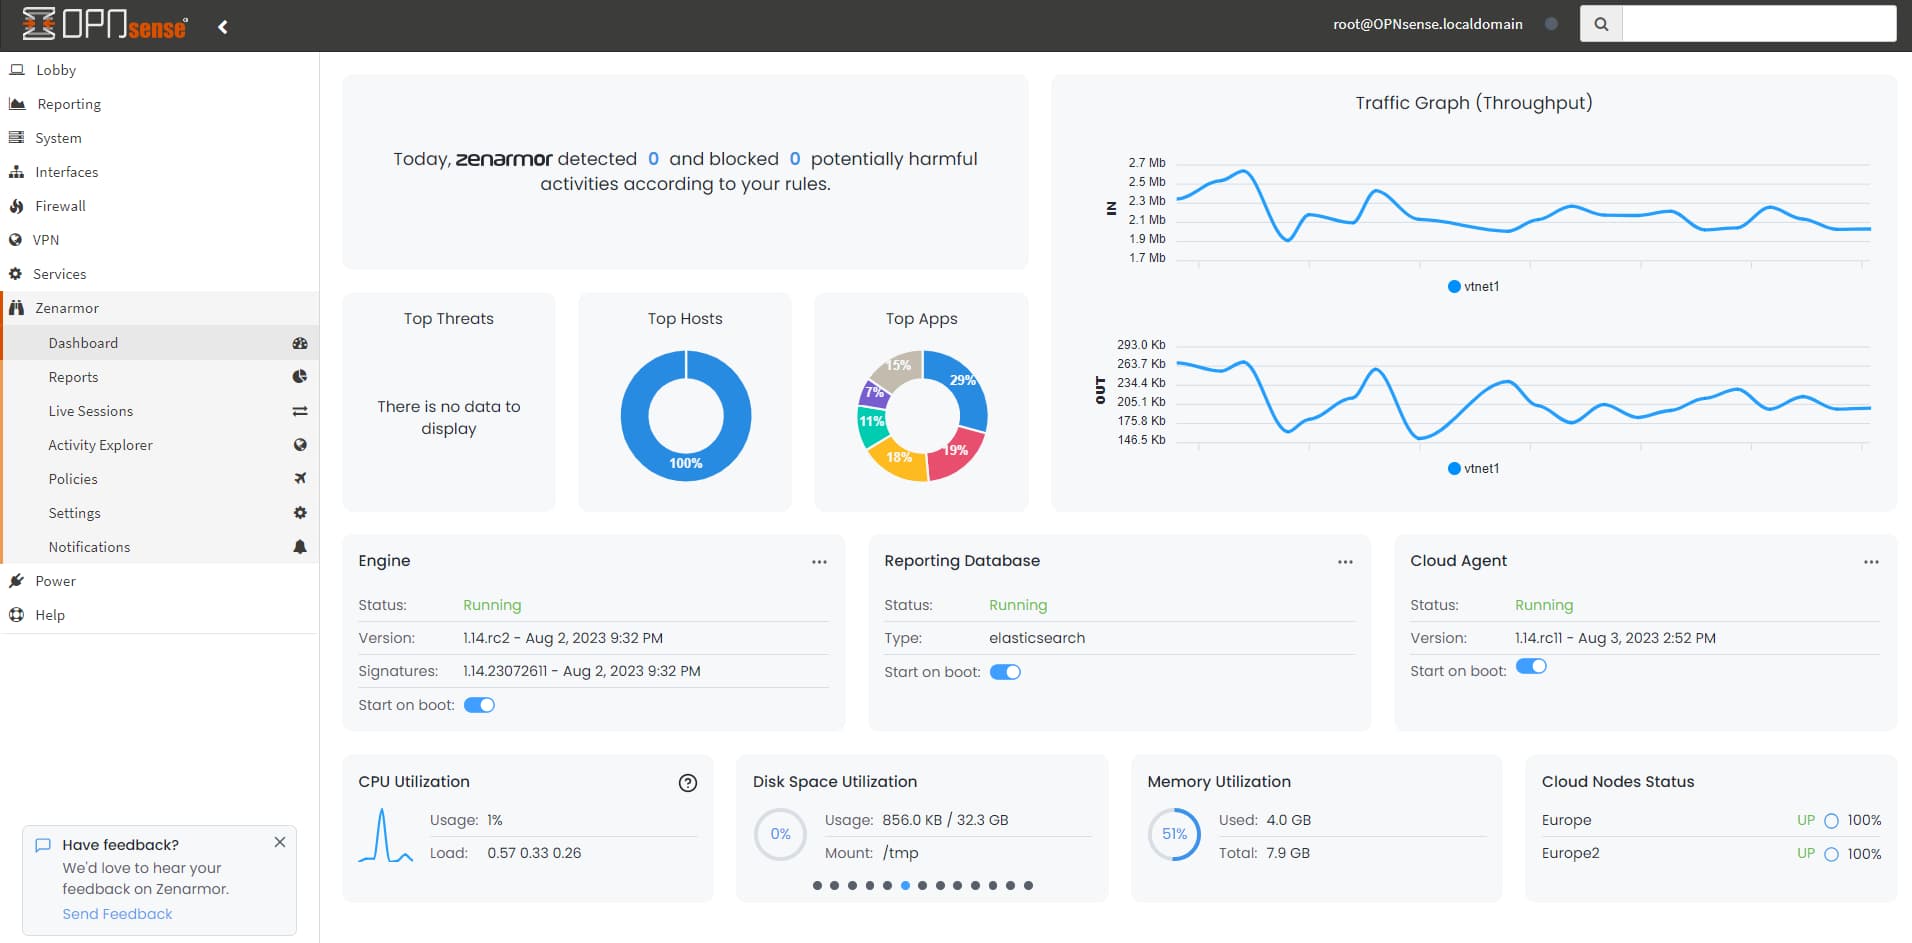
Task: Open Live Sessions using the arrows icon
Action: (x=300, y=410)
